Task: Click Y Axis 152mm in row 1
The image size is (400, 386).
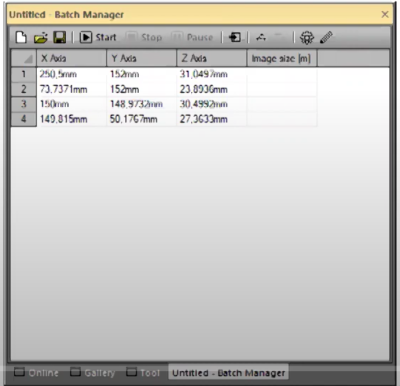Action: tap(141, 74)
